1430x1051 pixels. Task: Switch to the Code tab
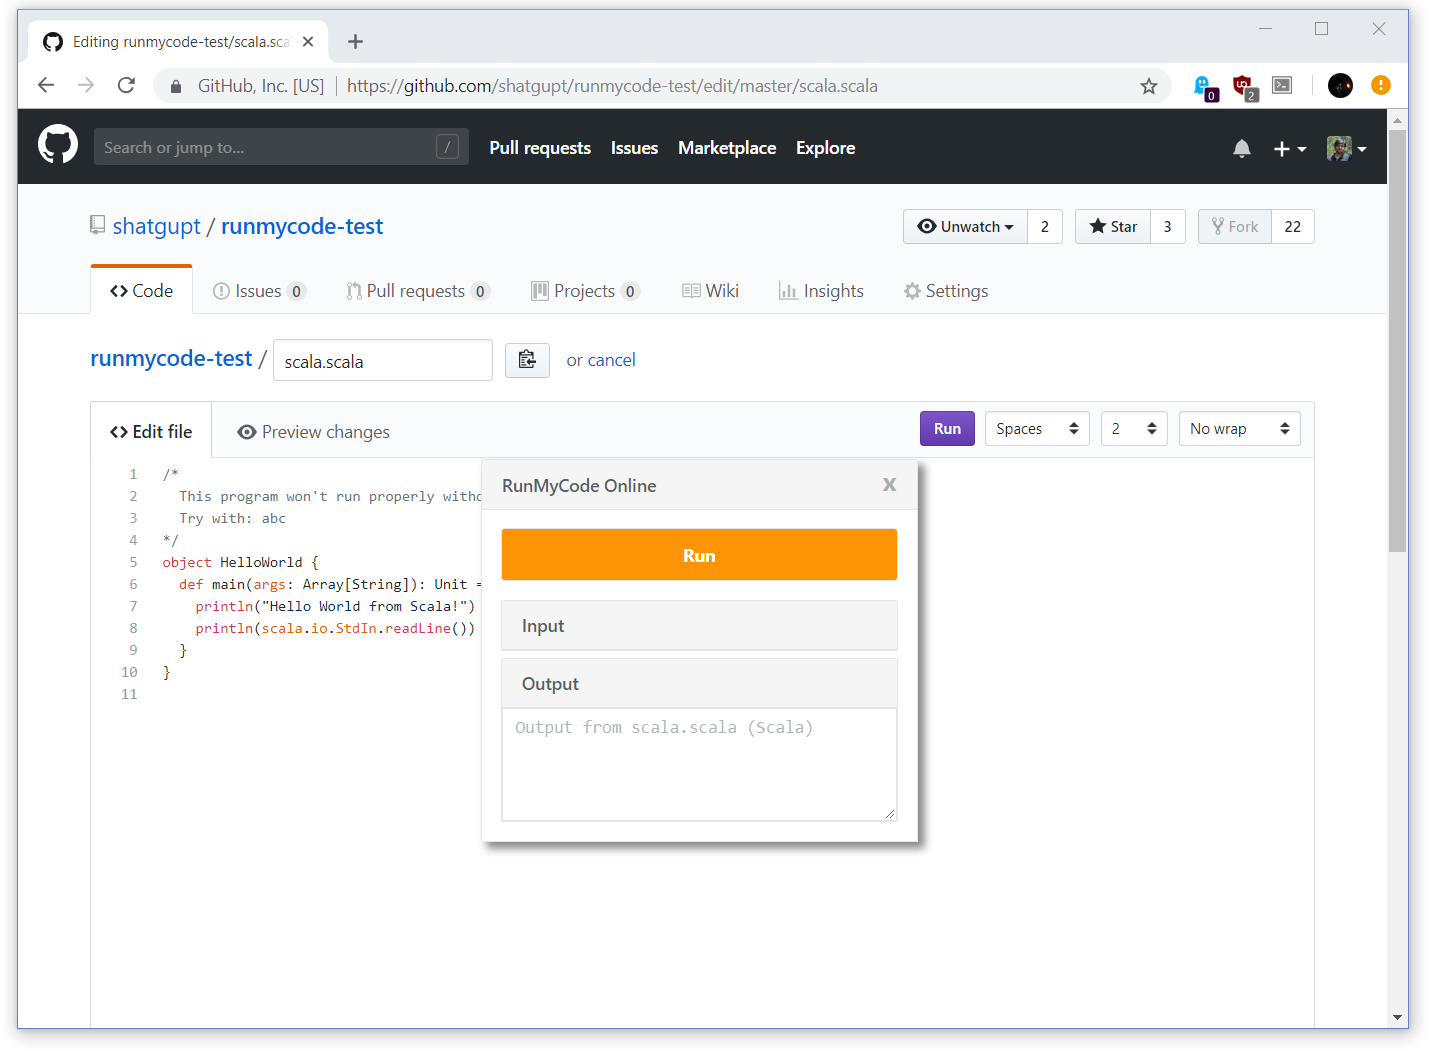141,290
